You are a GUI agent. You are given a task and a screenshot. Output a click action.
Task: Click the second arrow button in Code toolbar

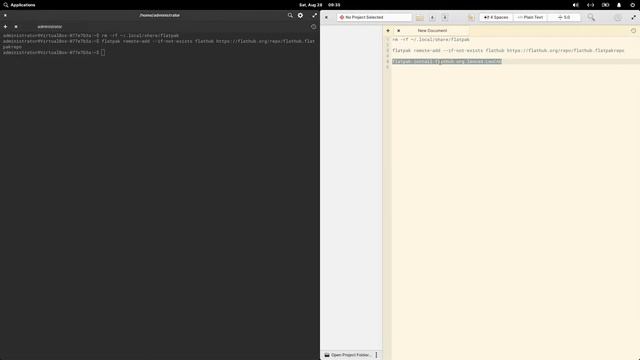click(445, 18)
